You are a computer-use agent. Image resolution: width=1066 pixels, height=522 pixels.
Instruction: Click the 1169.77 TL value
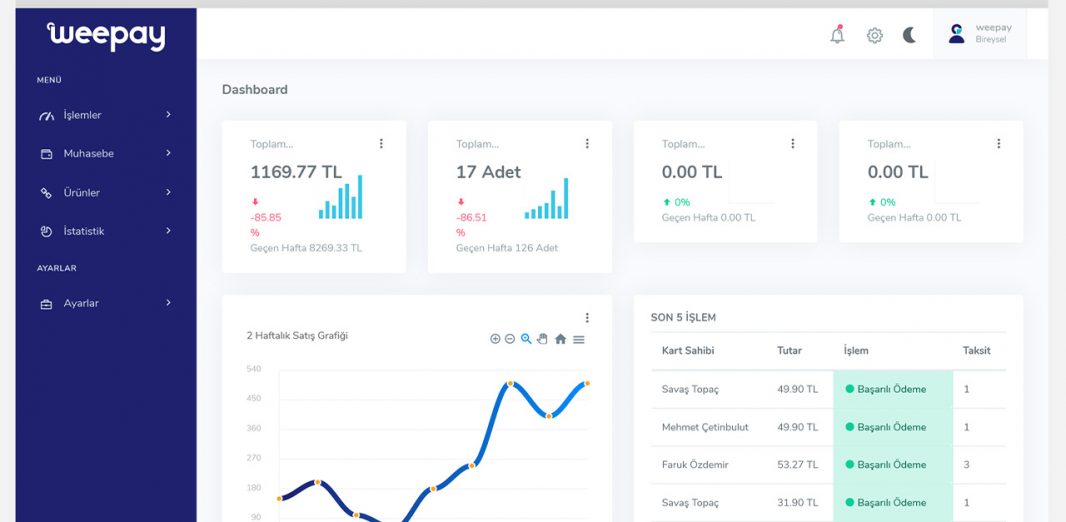(x=296, y=172)
